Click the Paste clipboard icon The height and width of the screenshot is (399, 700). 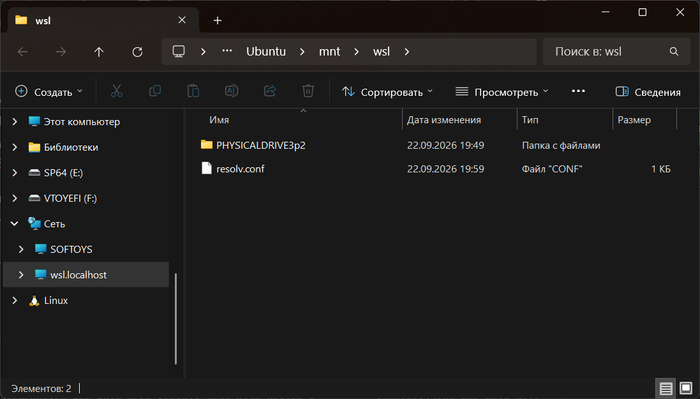click(x=193, y=91)
